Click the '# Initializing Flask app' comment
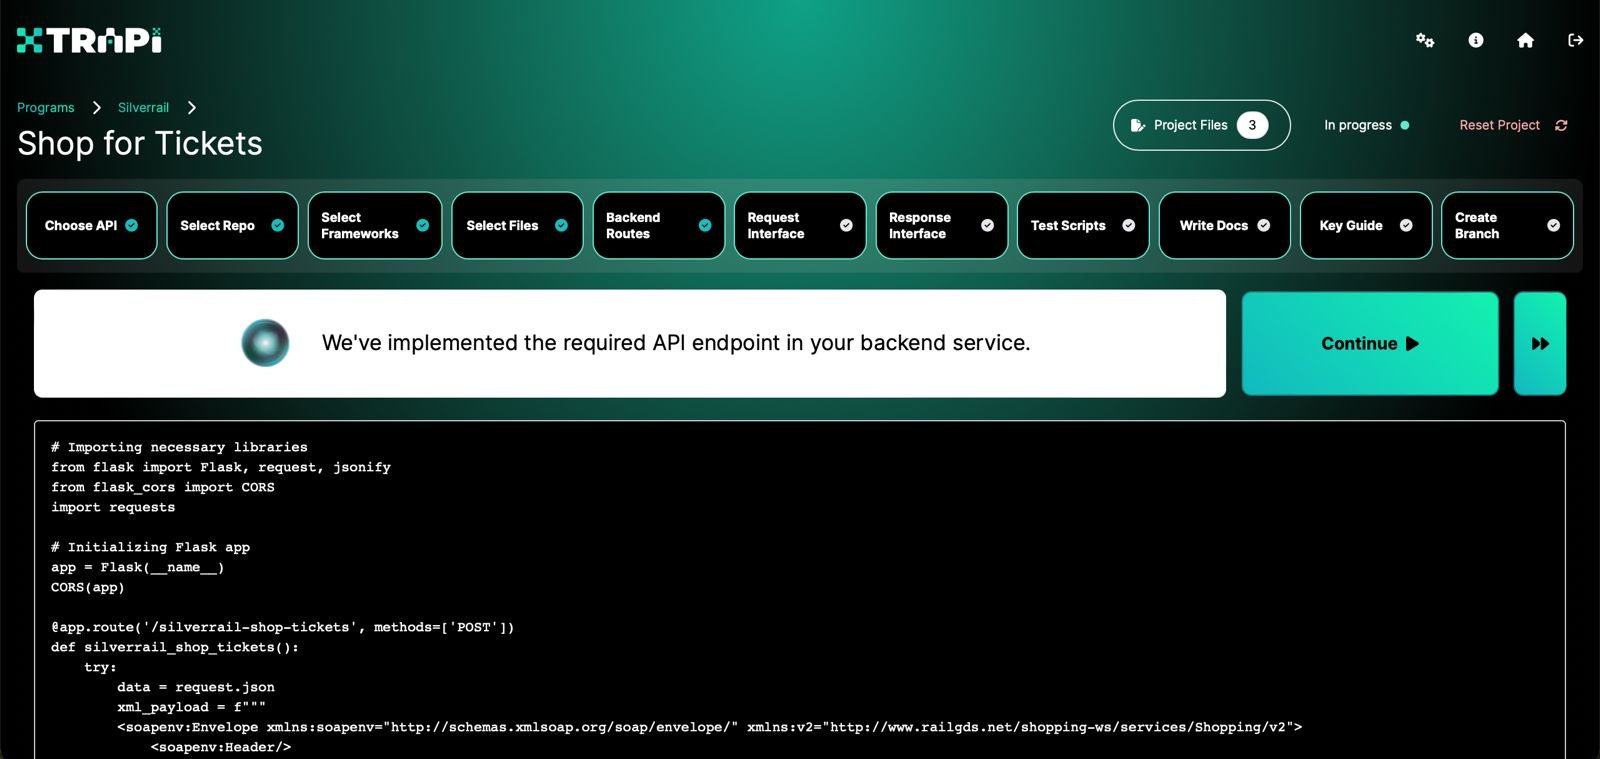The image size is (1600, 759). pyautogui.click(x=151, y=547)
